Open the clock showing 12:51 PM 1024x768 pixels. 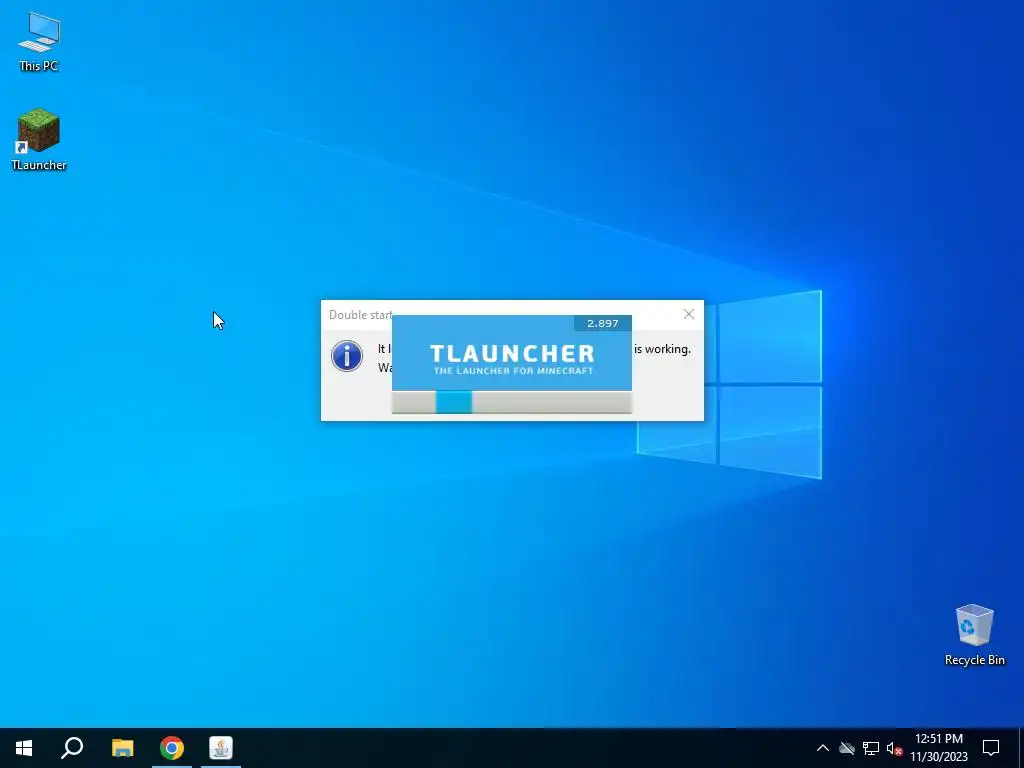938,748
